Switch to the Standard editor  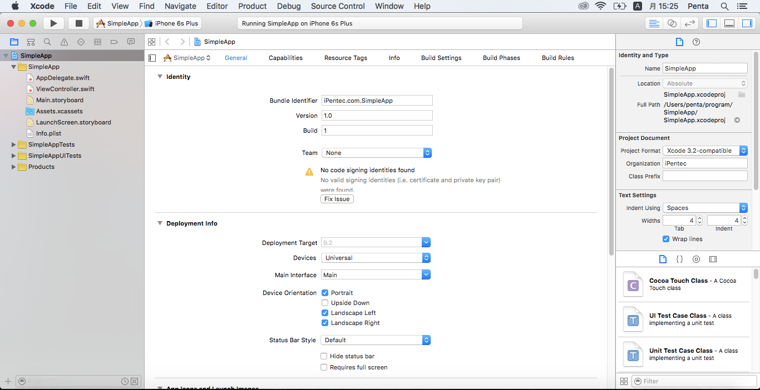pos(654,23)
